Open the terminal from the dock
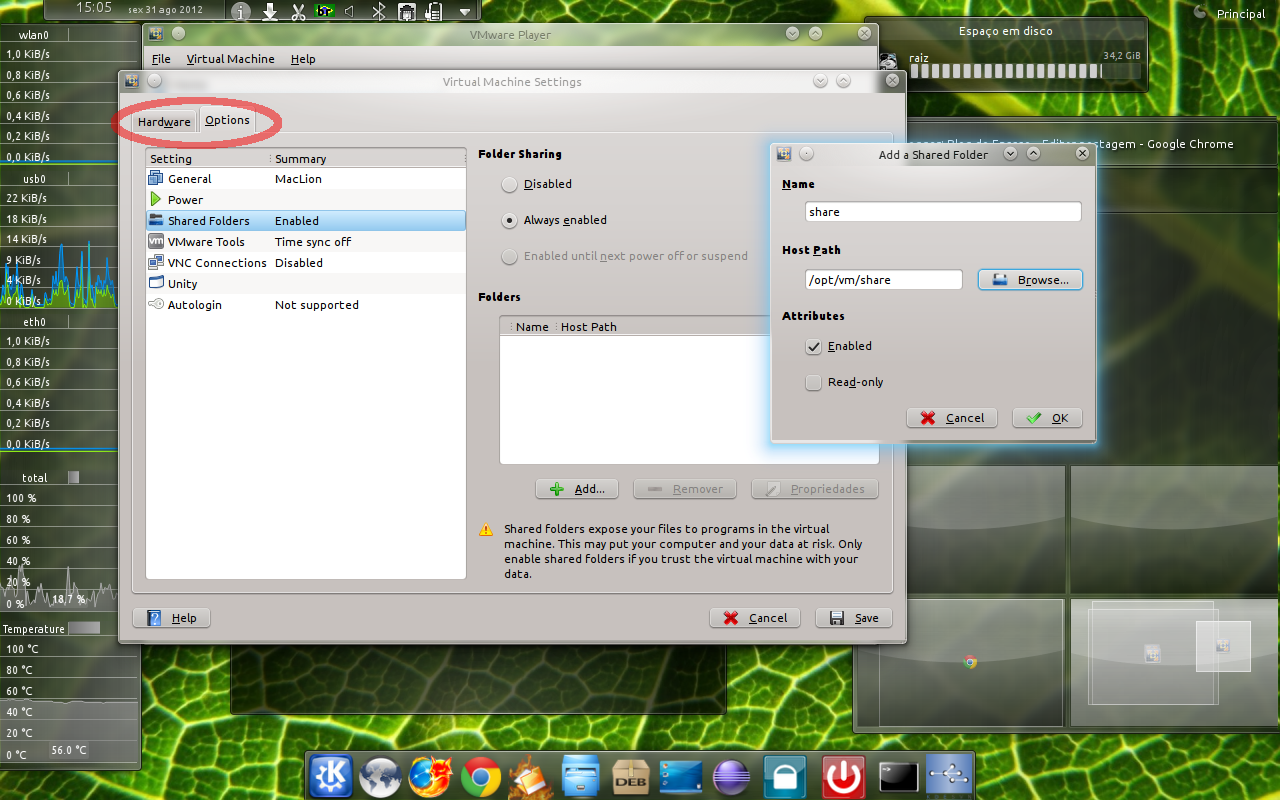This screenshot has width=1280, height=800. point(898,776)
